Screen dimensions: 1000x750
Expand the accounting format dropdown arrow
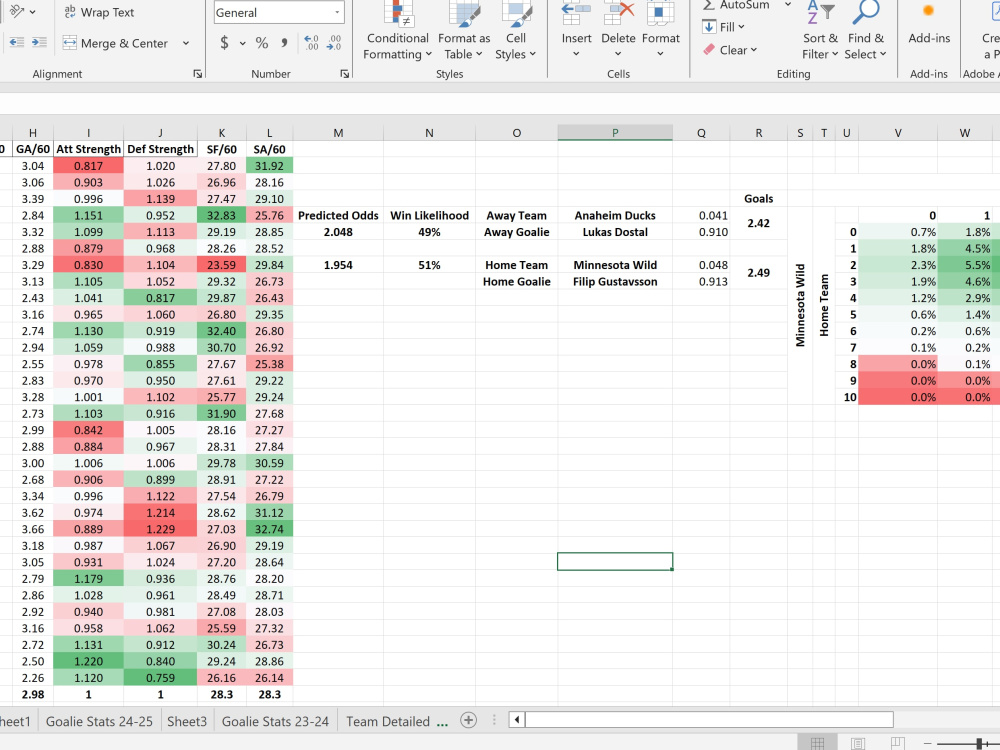(242, 43)
